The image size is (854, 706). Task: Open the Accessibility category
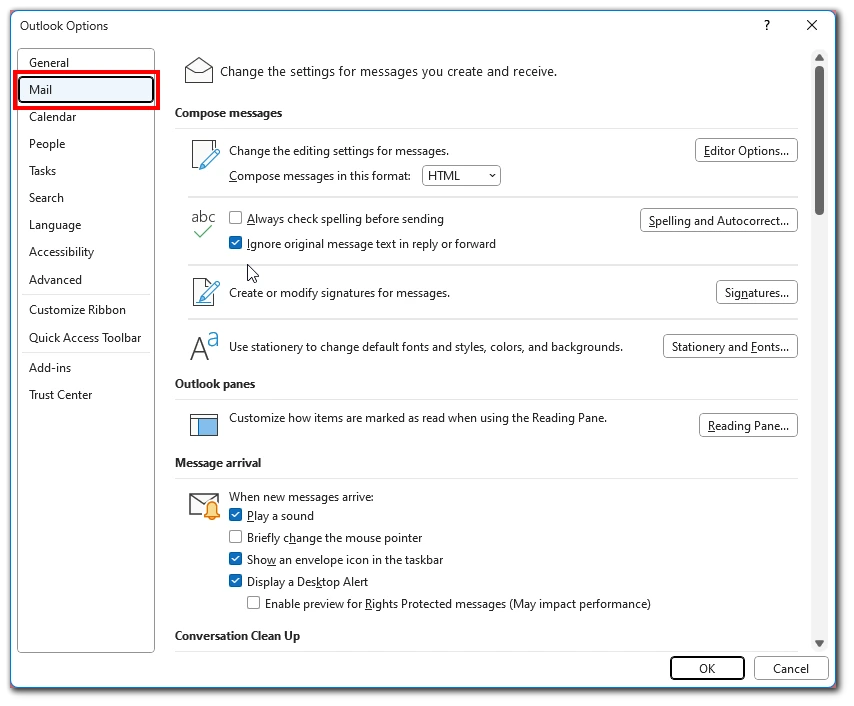pos(86,252)
